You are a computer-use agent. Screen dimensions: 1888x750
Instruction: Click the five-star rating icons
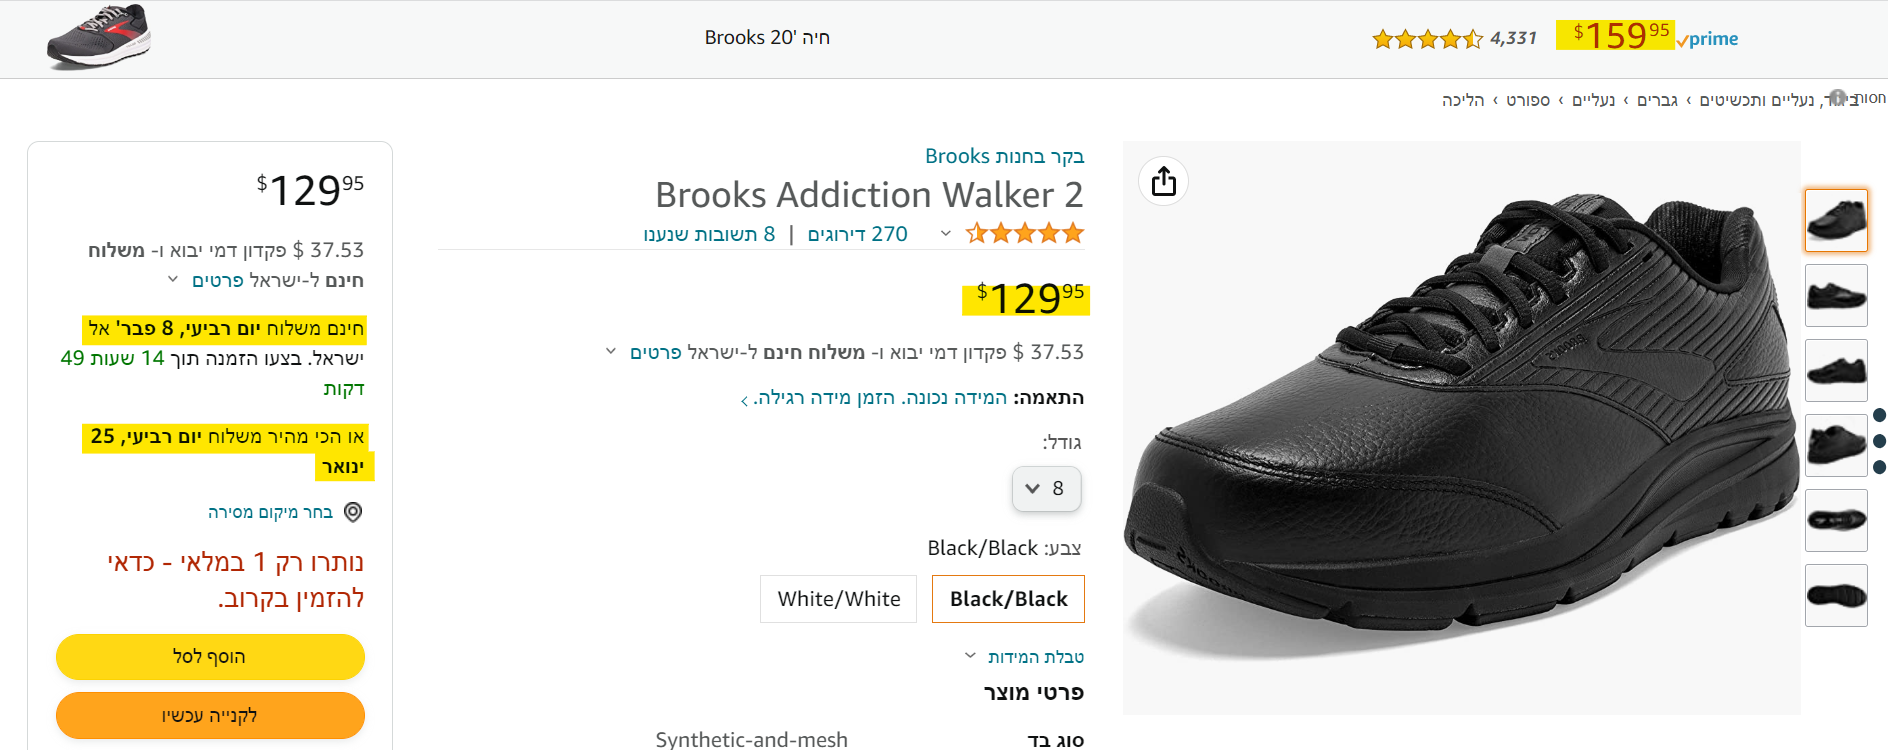point(1025,234)
